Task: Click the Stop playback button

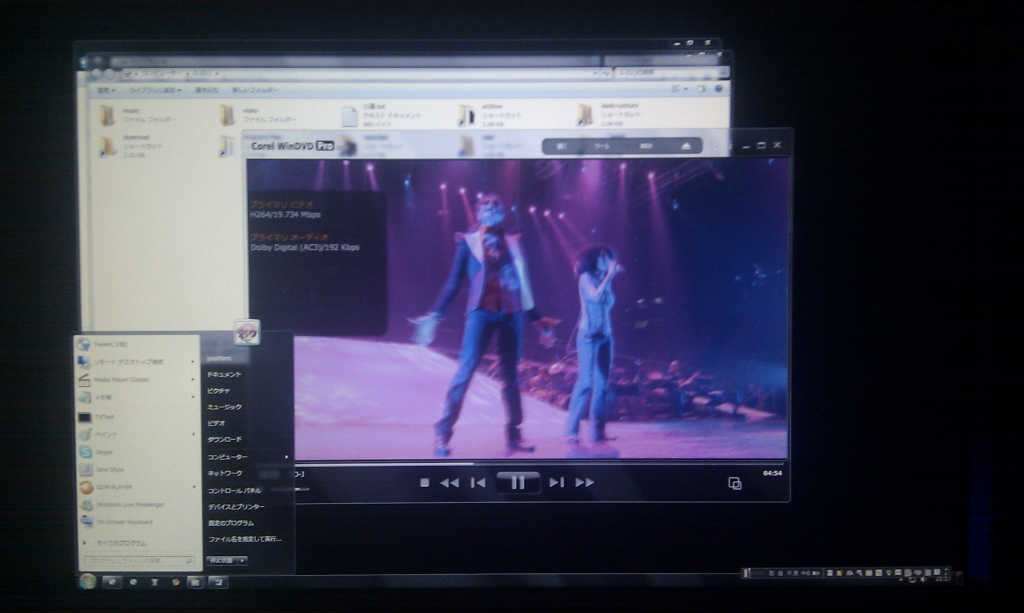Action: [x=424, y=482]
